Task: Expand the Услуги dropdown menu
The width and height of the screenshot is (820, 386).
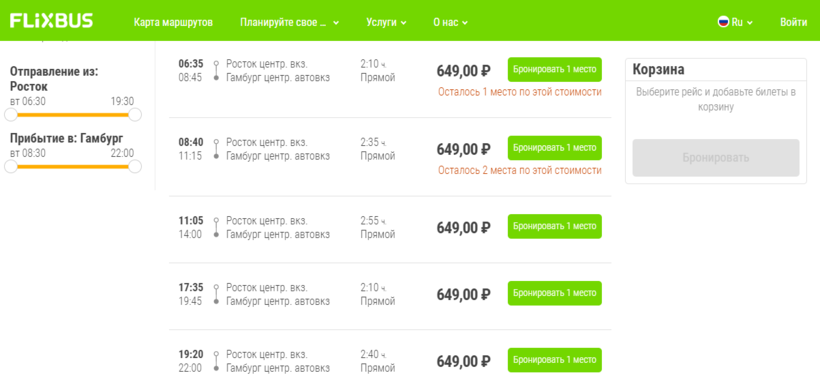Action: pyautogui.click(x=386, y=22)
